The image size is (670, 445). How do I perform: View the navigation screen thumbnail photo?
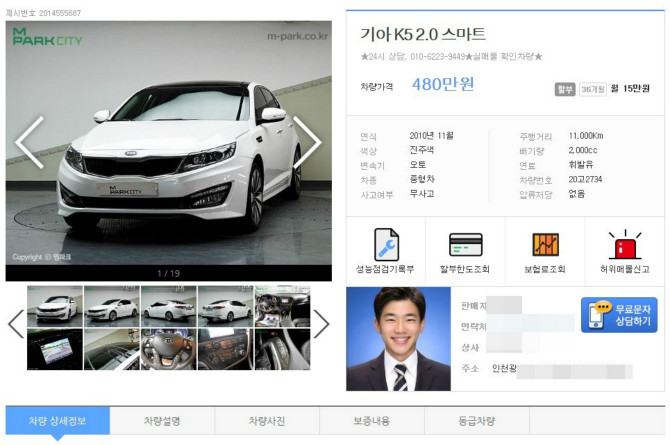pyautogui.click(x=54, y=349)
